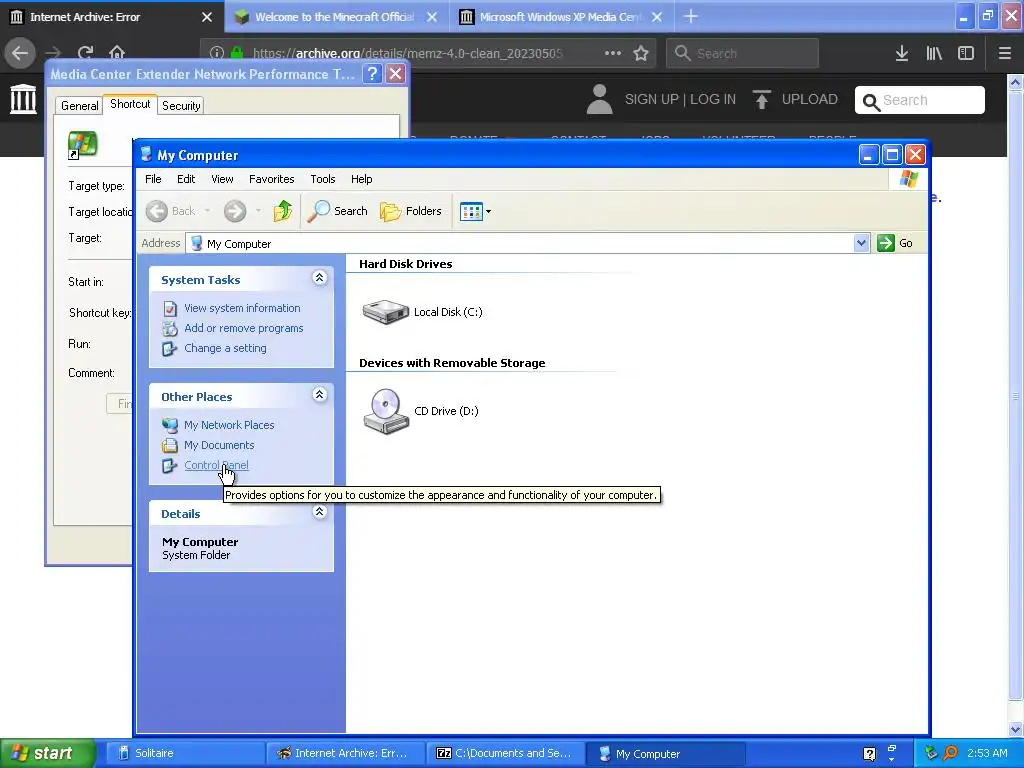This screenshot has width=1024, height=768.
Task: Click Add or remove programs
Action: point(244,328)
